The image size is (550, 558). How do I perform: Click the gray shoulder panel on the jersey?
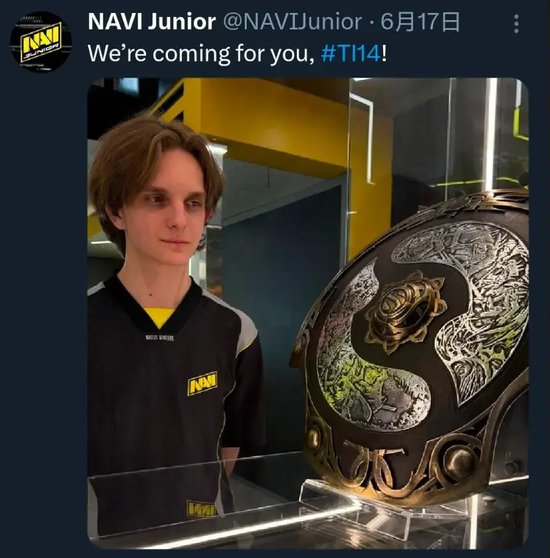pos(246,331)
